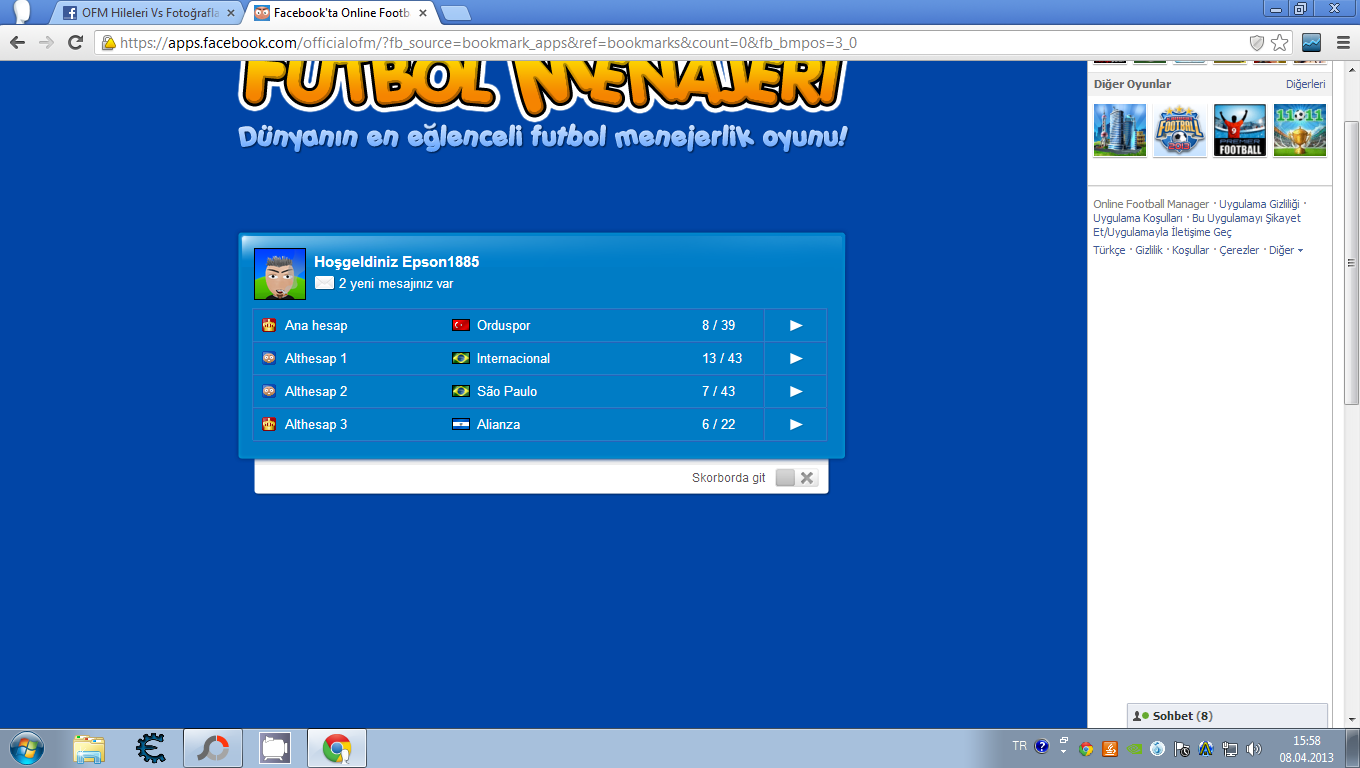1360x768 pixels.
Task: Click the volume speaker icon in the tray
Action: (1254, 748)
